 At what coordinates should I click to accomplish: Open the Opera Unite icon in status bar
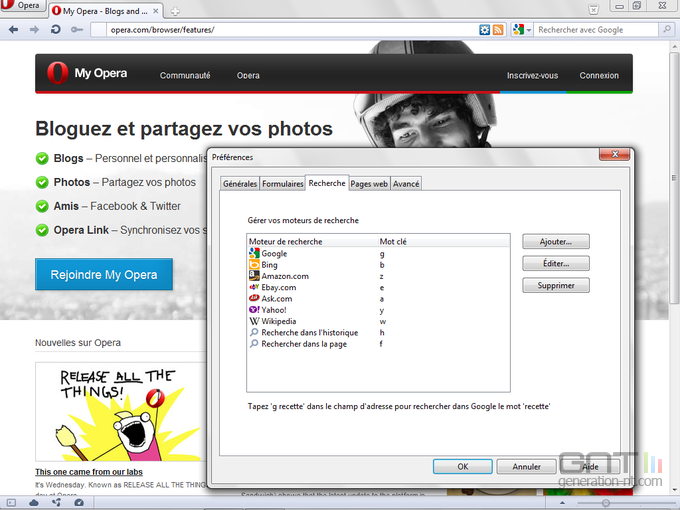coord(56,503)
